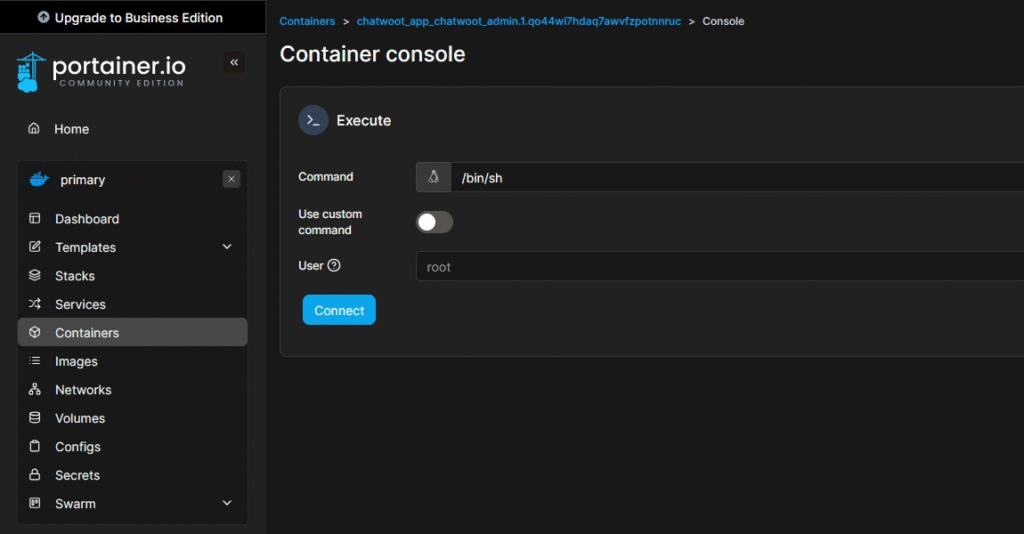Viewport: 1024px width, 534px height.
Task: Click the Images list icon
Action: pos(35,361)
